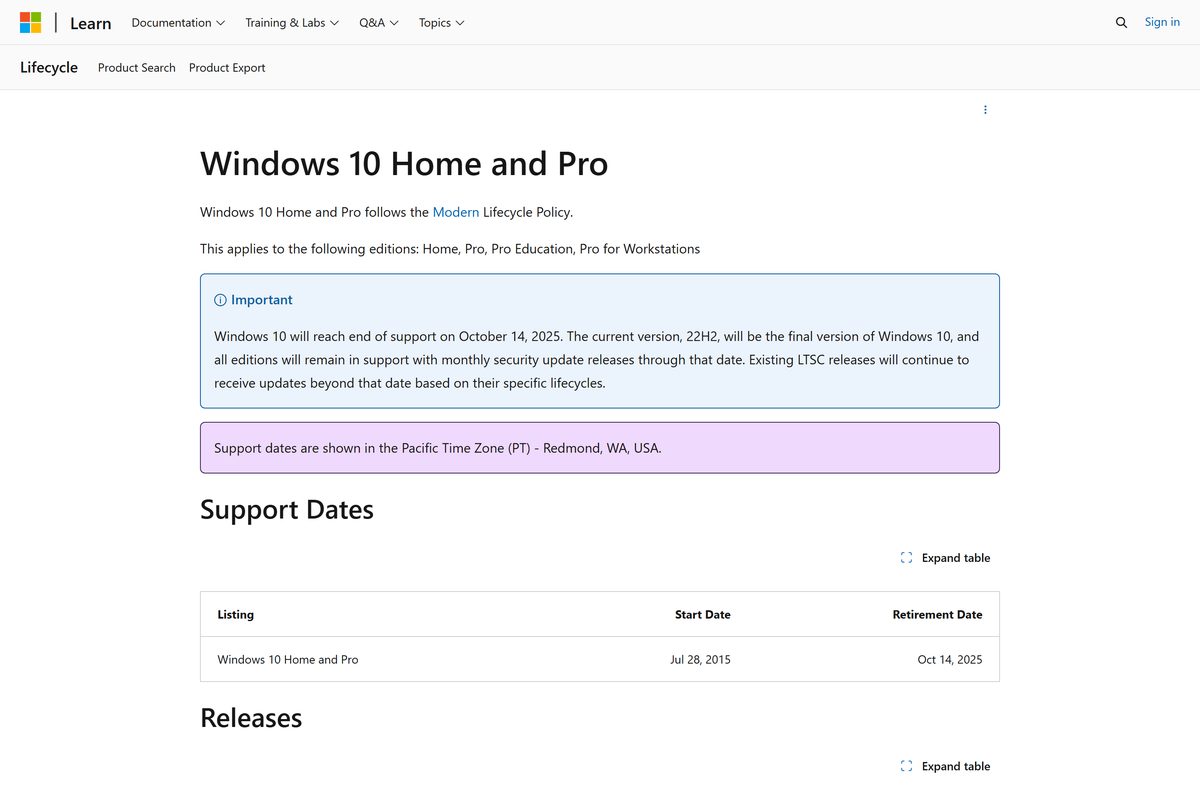The width and height of the screenshot is (1200, 792).
Task: Click the expand icon for Support Dates table
Action: (906, 558)
